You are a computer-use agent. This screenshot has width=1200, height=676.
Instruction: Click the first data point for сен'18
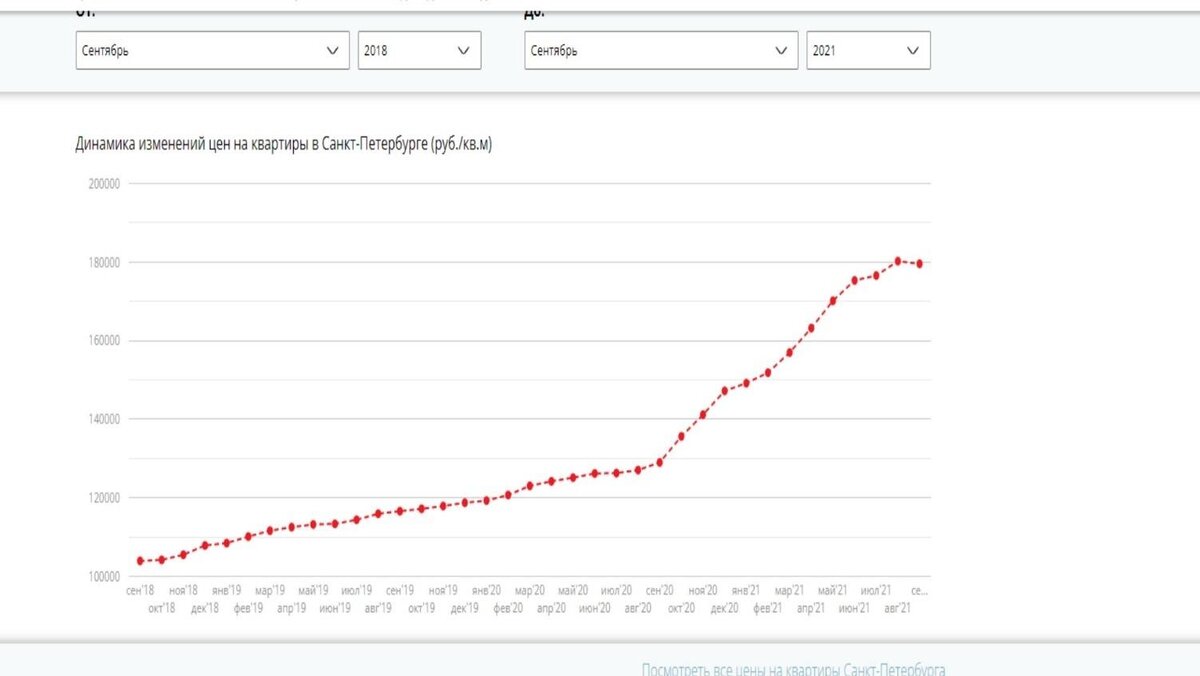[x=140, y=561]
